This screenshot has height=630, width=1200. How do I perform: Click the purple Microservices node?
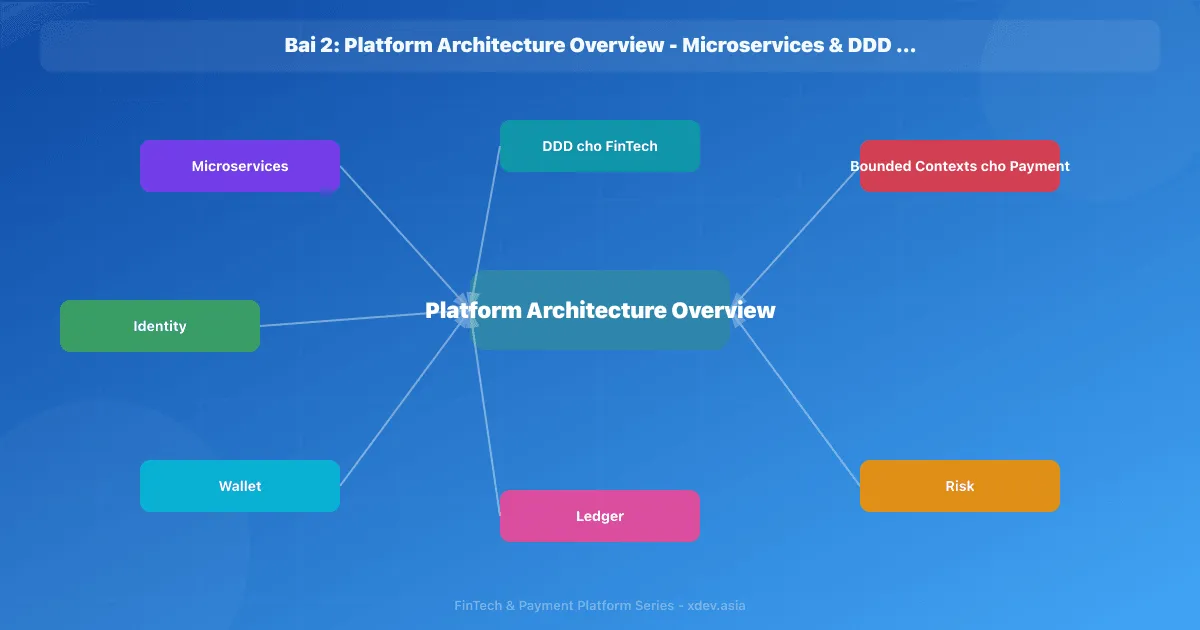pos(240,166)
